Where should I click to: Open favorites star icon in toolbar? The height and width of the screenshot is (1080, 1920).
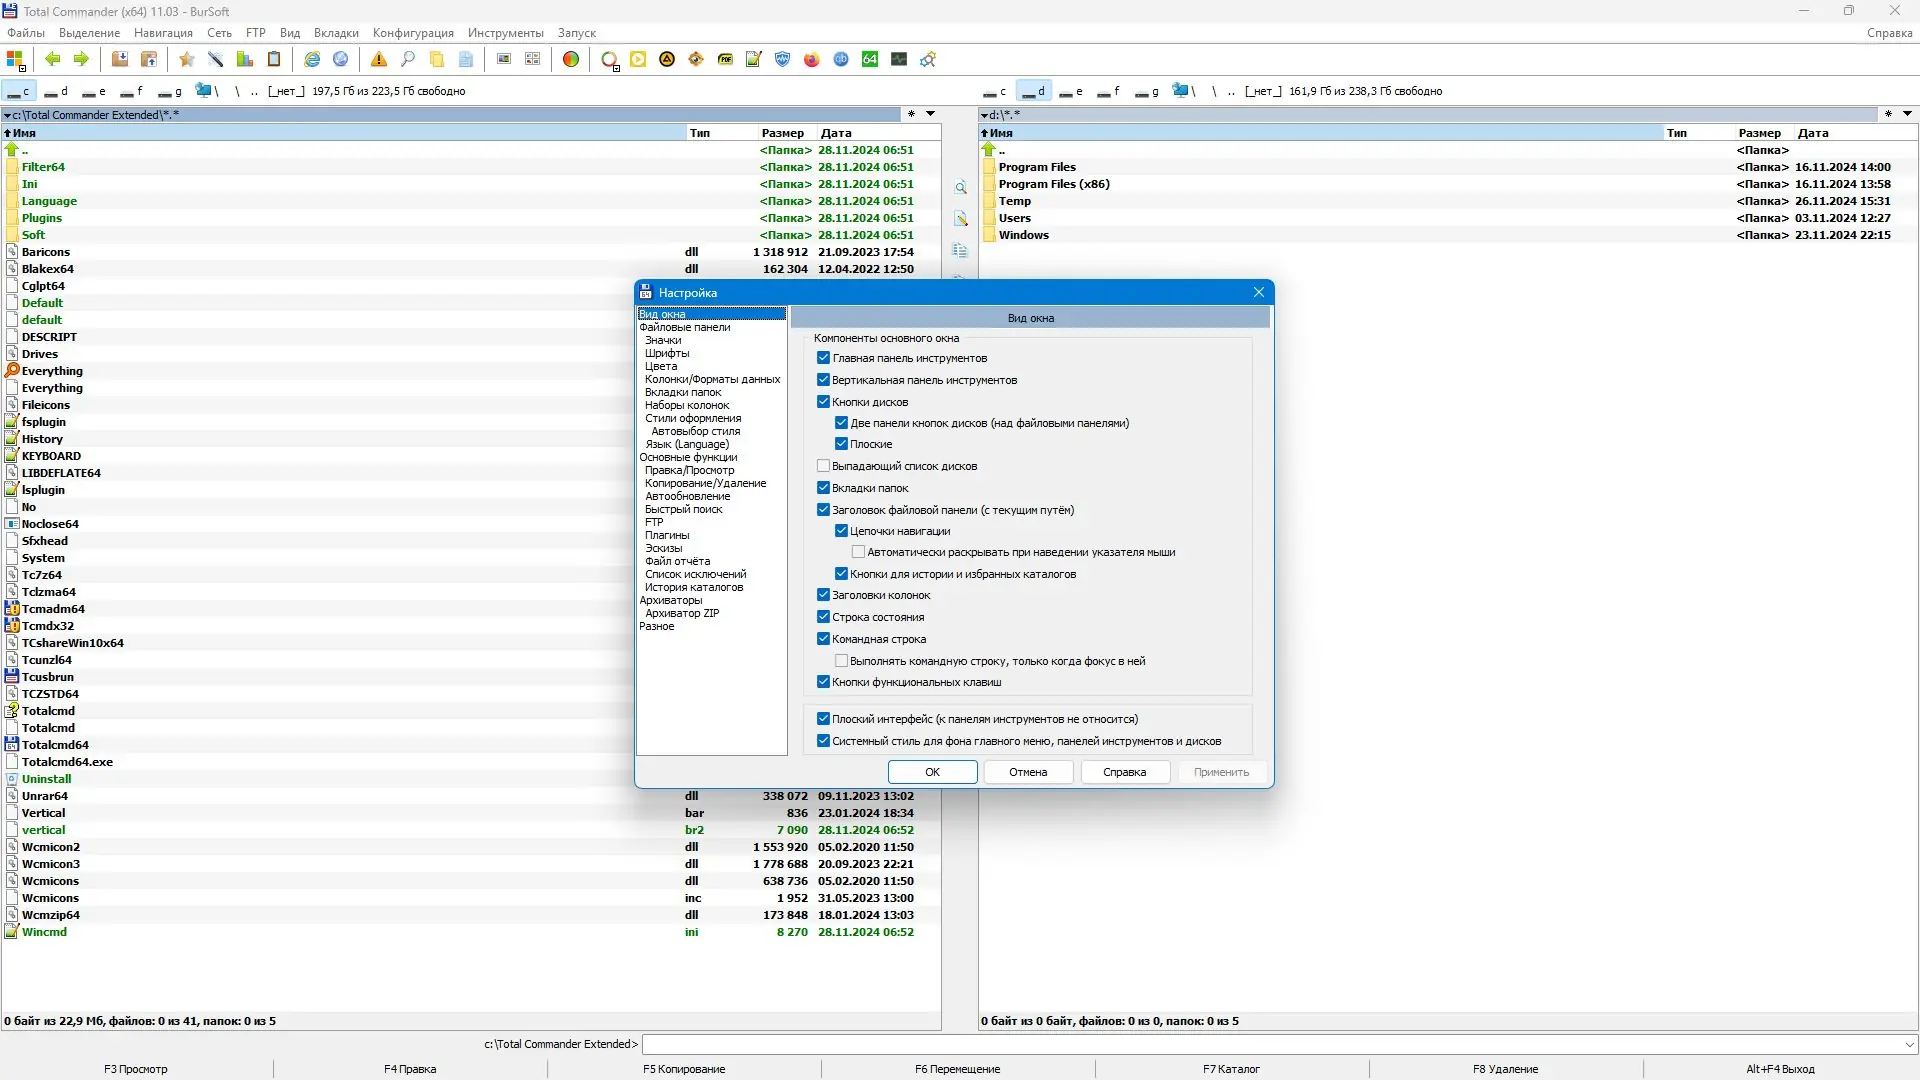tap(186, 59)
